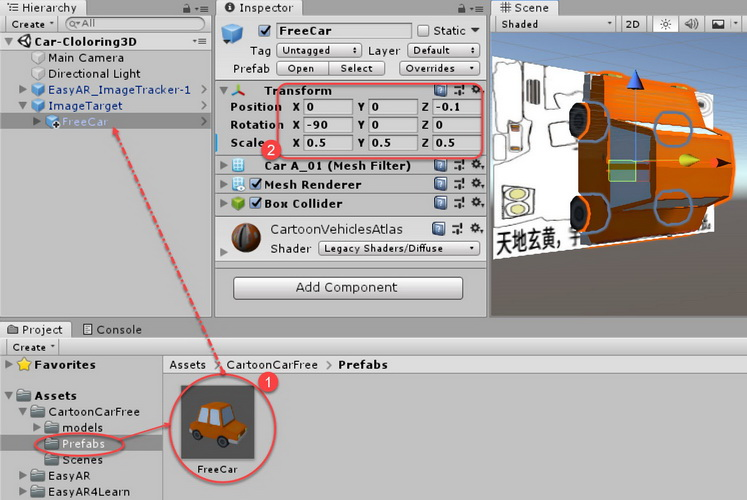Click Add Component button

point(348,288)
